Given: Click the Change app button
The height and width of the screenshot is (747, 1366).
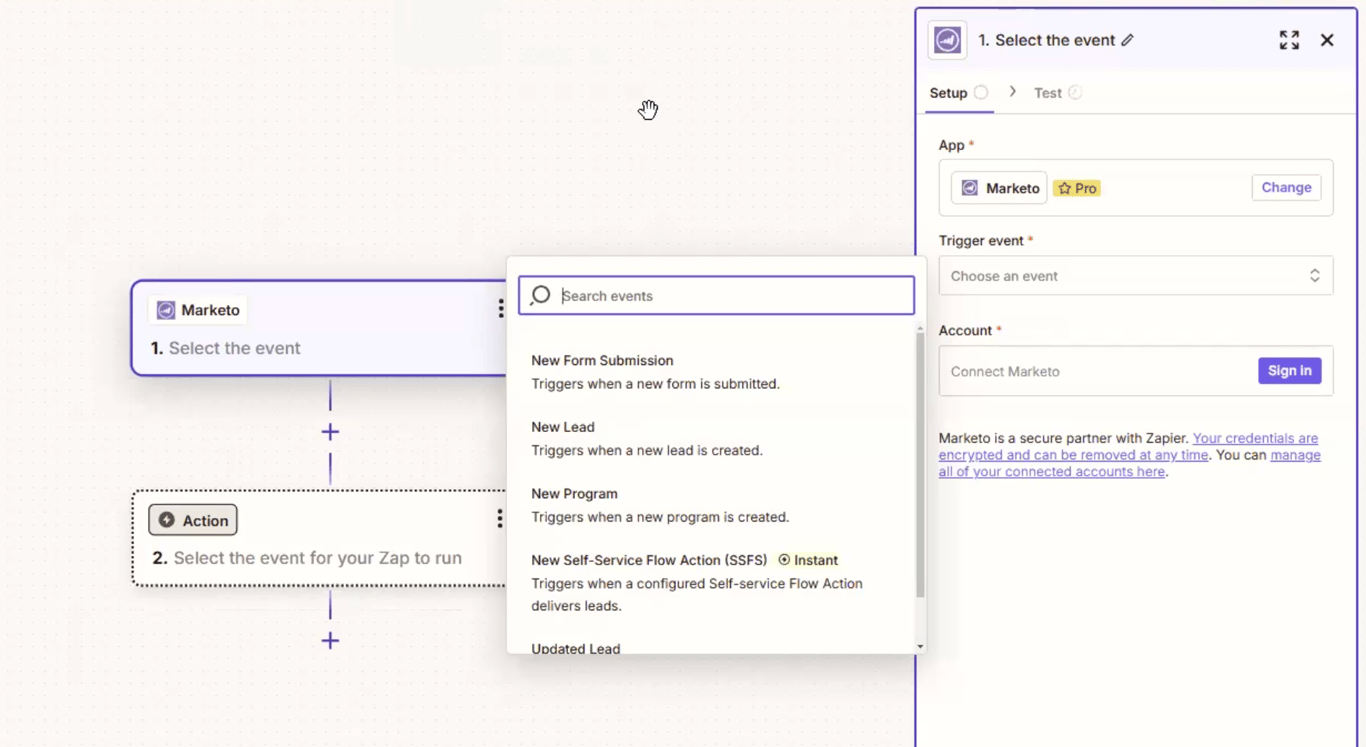Looking at the screenshot, I should point(1286,187).
